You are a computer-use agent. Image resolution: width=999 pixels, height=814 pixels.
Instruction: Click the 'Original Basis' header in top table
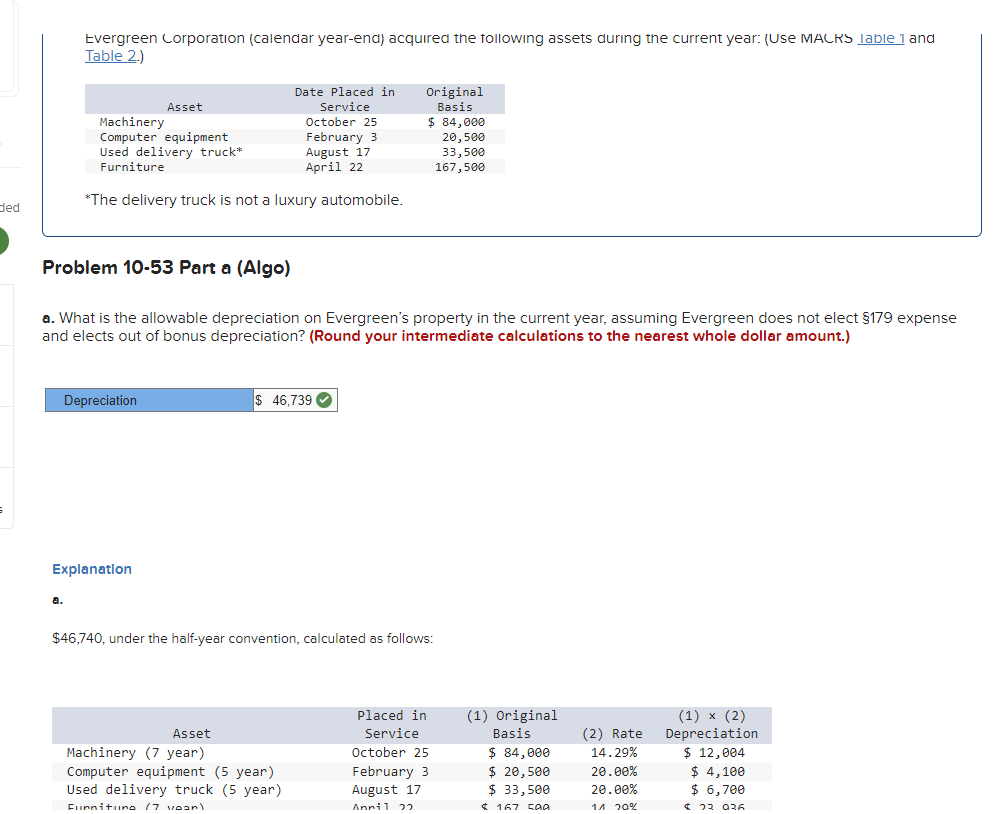(455, 99)
